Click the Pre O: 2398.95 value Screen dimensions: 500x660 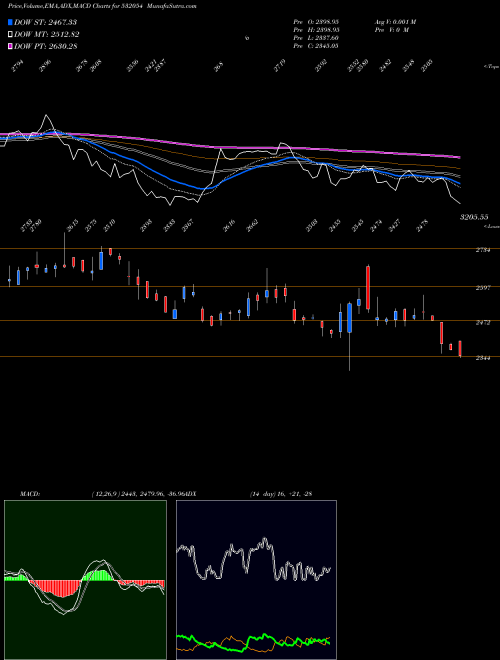pyautogui.click(x=316, y=22)
